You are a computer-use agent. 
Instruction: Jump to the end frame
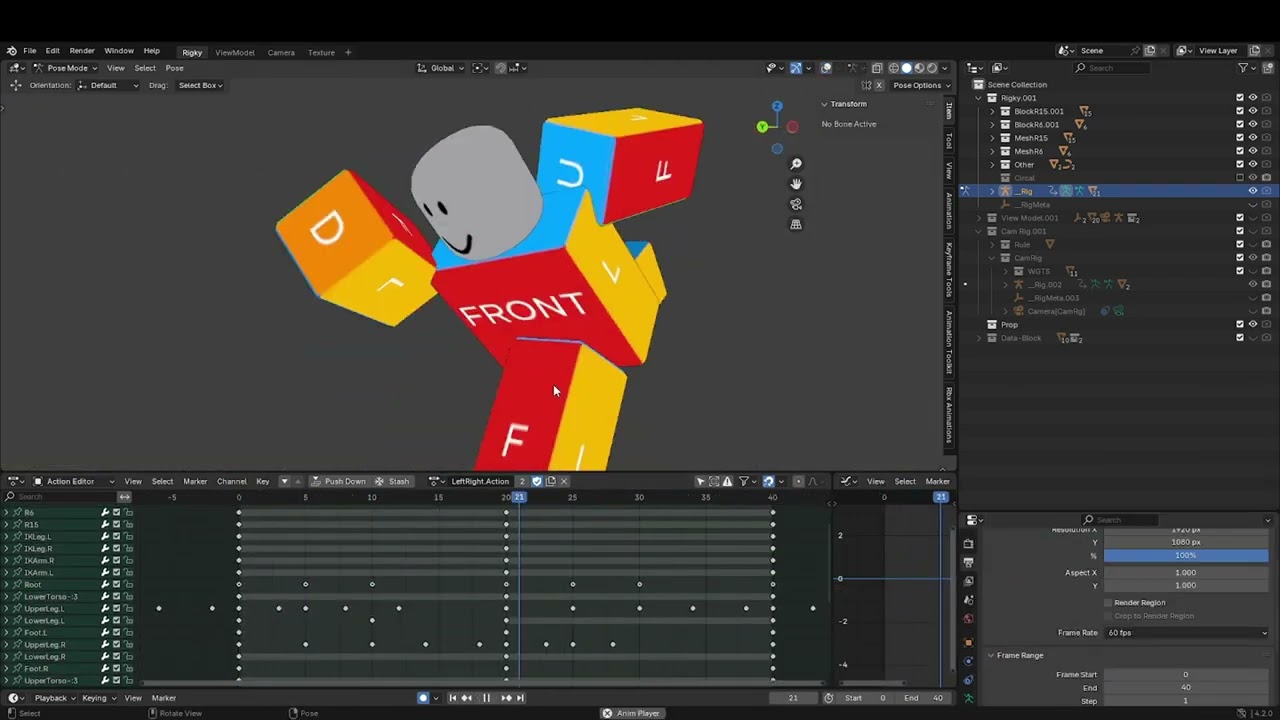[x=520, y=698]
